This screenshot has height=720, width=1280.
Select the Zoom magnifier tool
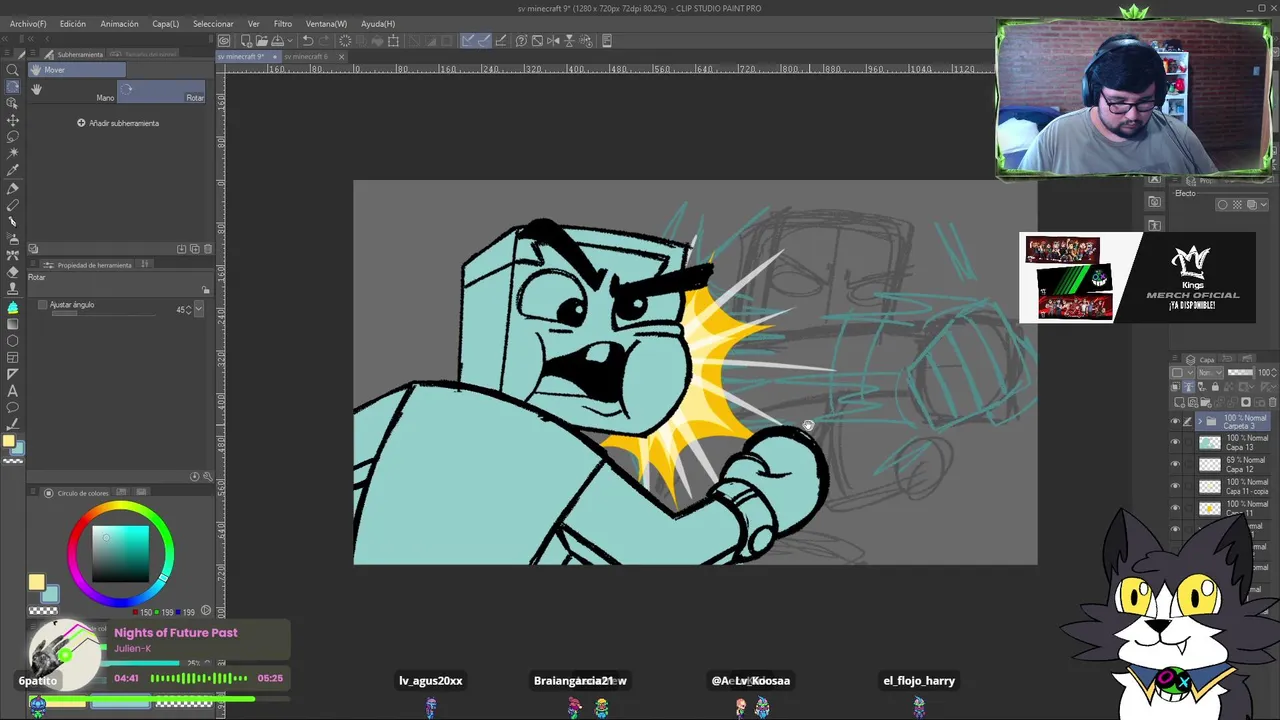click(x=13, y=70)
